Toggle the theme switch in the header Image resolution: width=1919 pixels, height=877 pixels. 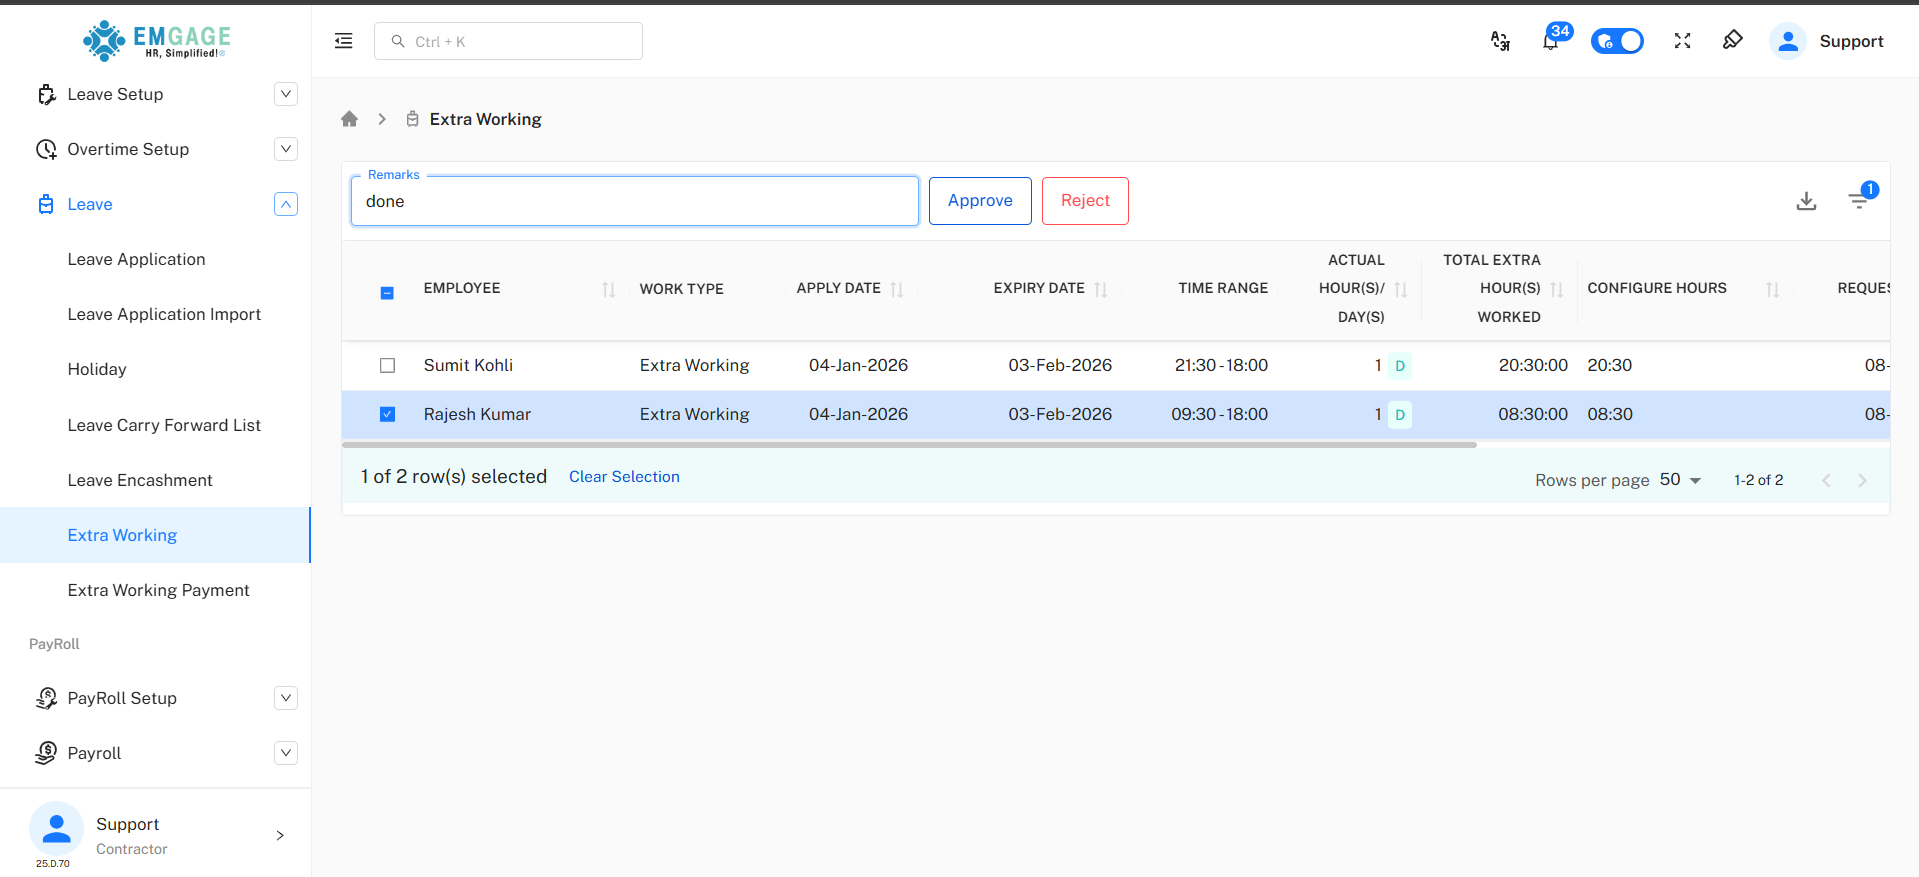[x=1617, y=41]
